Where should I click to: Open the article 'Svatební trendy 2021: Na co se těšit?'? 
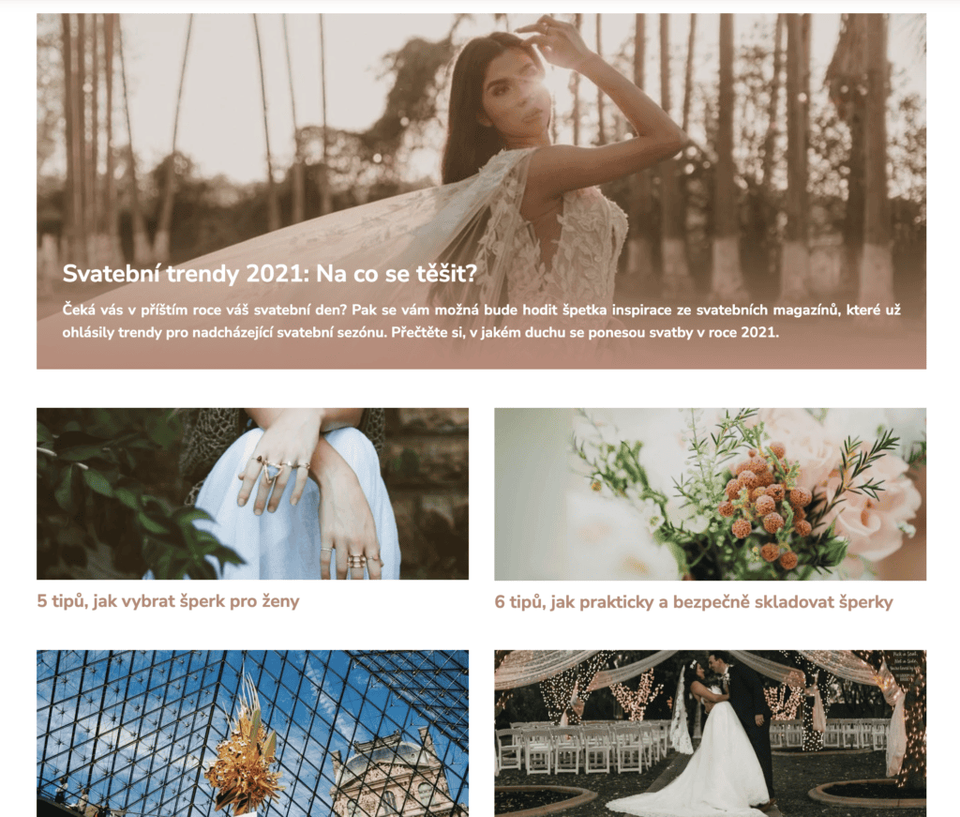point(269,274)
